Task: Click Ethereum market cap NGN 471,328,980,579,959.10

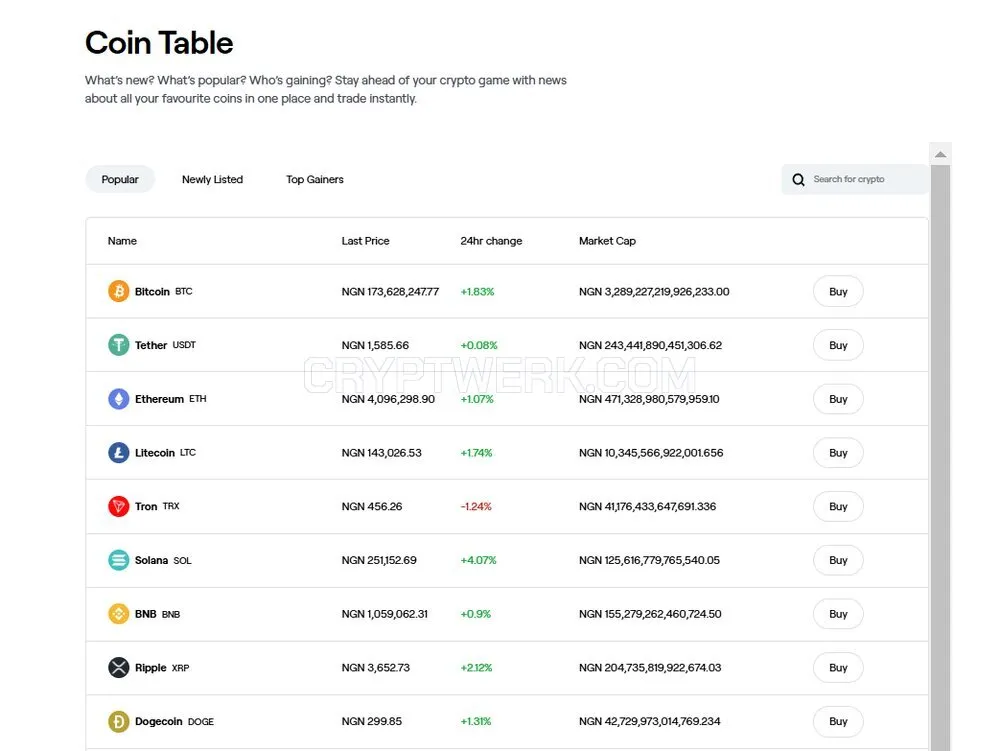Action: (x=649, y=399)
